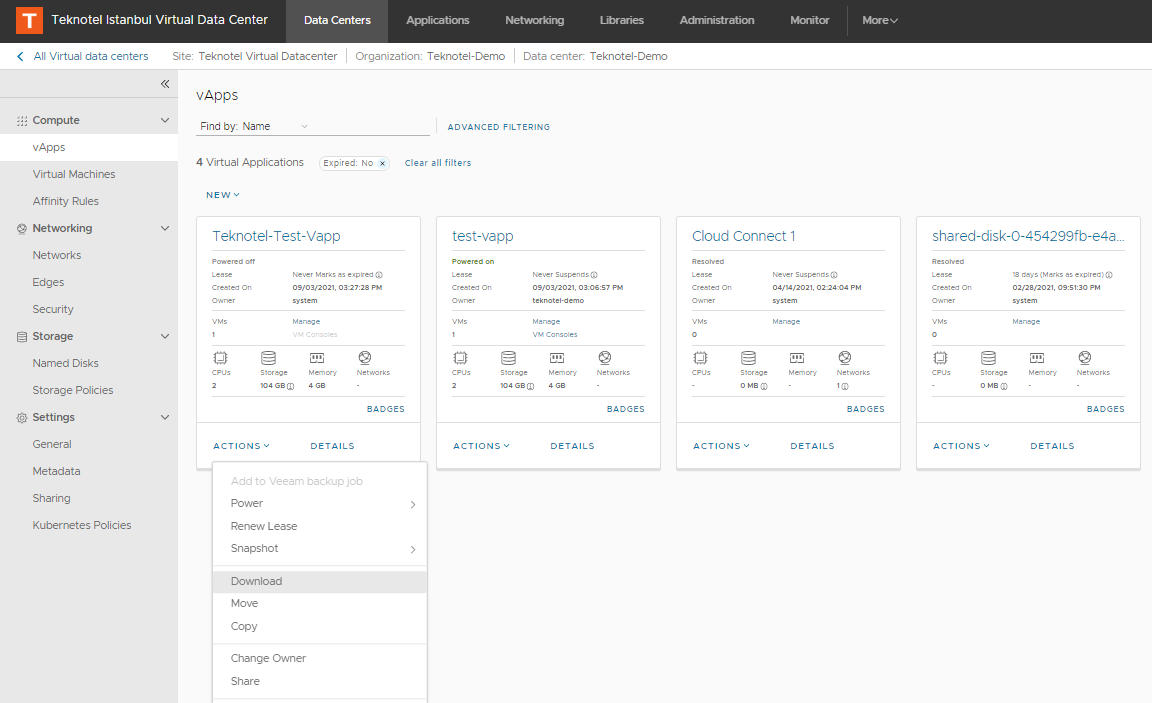Click the Storage icon on Teknotel-Test-Vapp card
Image resolution: width=1152 pixels, height=703 pixels.
point(268,358)
